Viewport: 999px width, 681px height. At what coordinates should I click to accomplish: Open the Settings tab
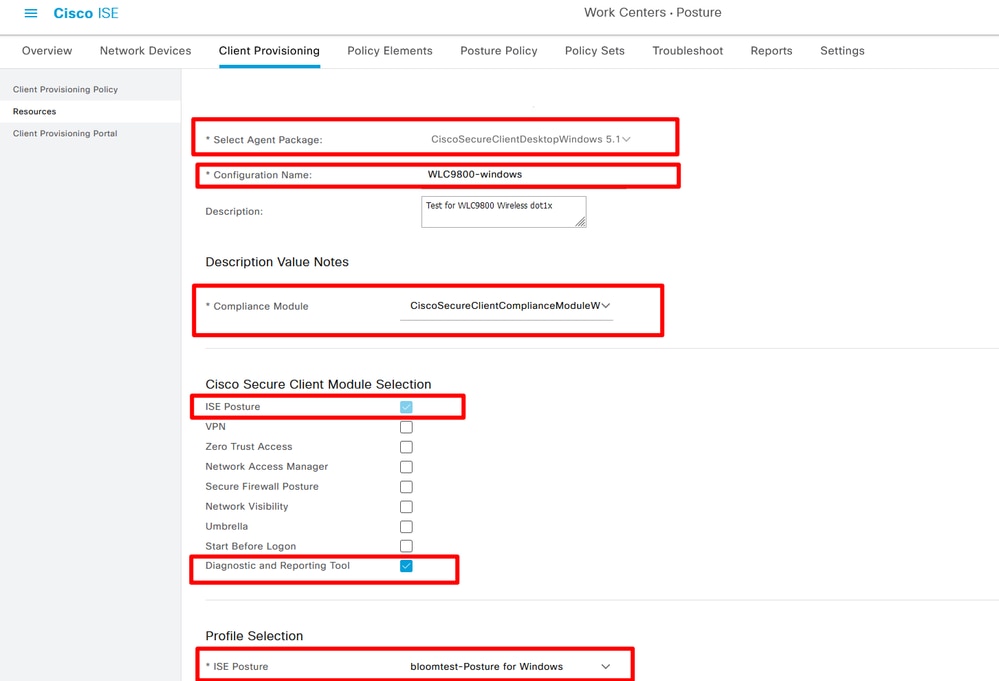[x=842, y=51]
